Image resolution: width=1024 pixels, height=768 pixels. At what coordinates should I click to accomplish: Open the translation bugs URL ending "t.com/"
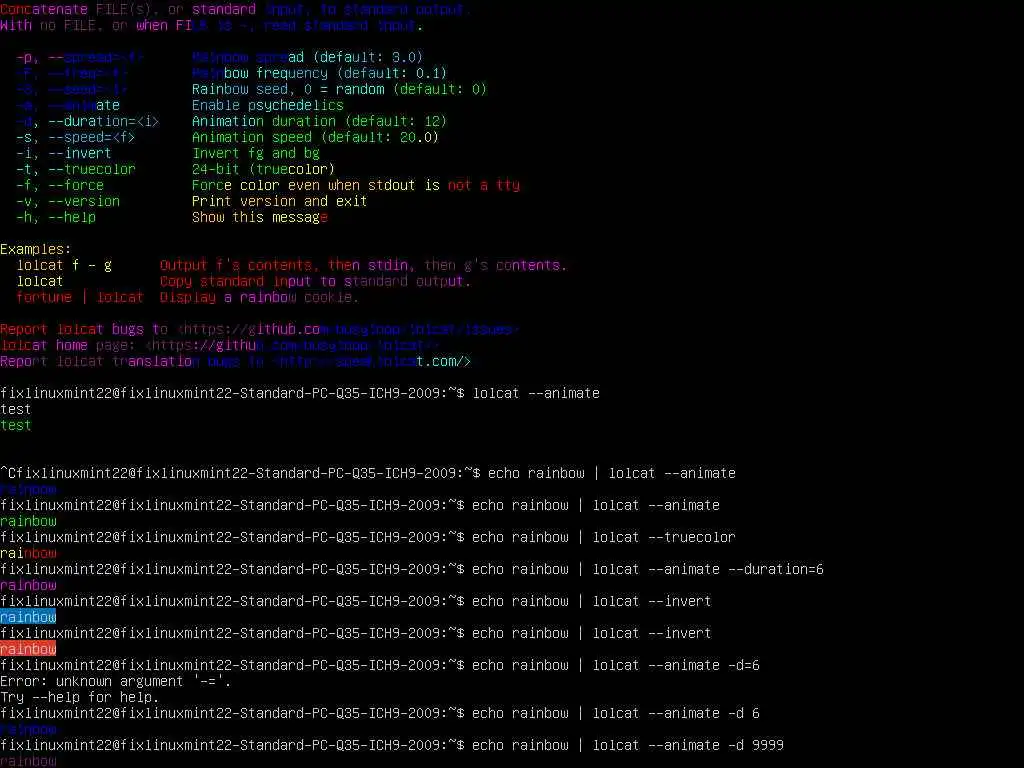(371, 361)
